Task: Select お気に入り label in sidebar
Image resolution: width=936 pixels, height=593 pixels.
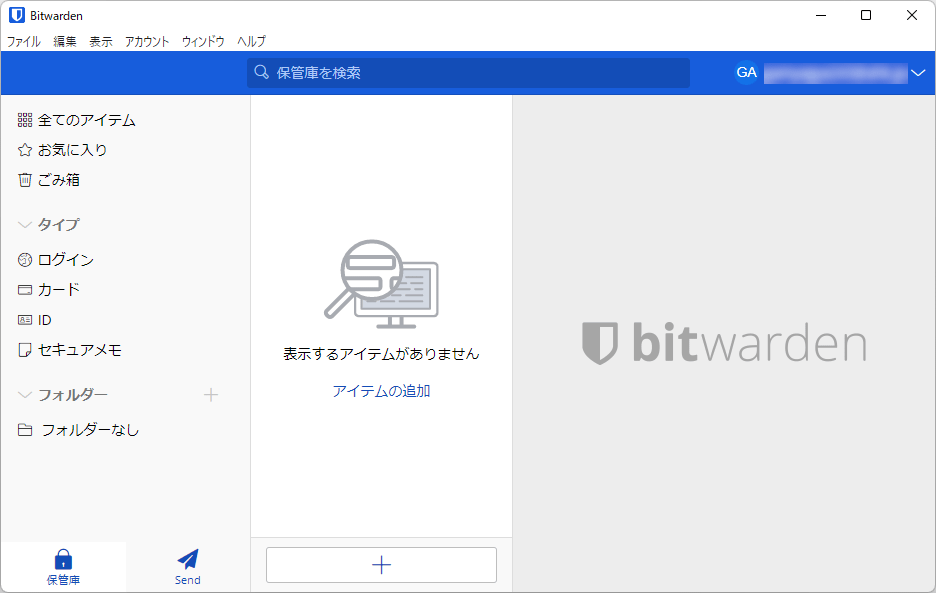Action: 72,150
